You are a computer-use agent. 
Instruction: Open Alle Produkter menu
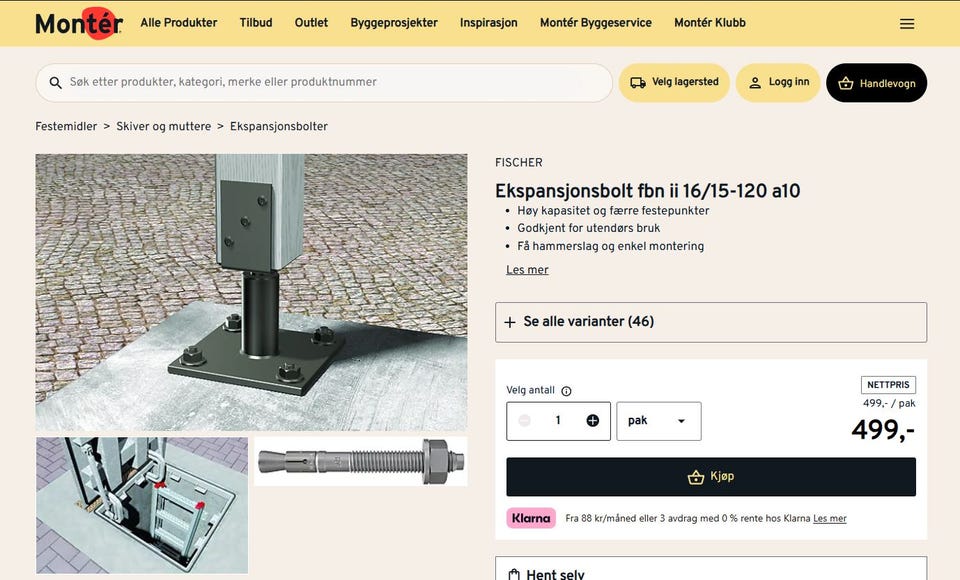tap(179, 23)
